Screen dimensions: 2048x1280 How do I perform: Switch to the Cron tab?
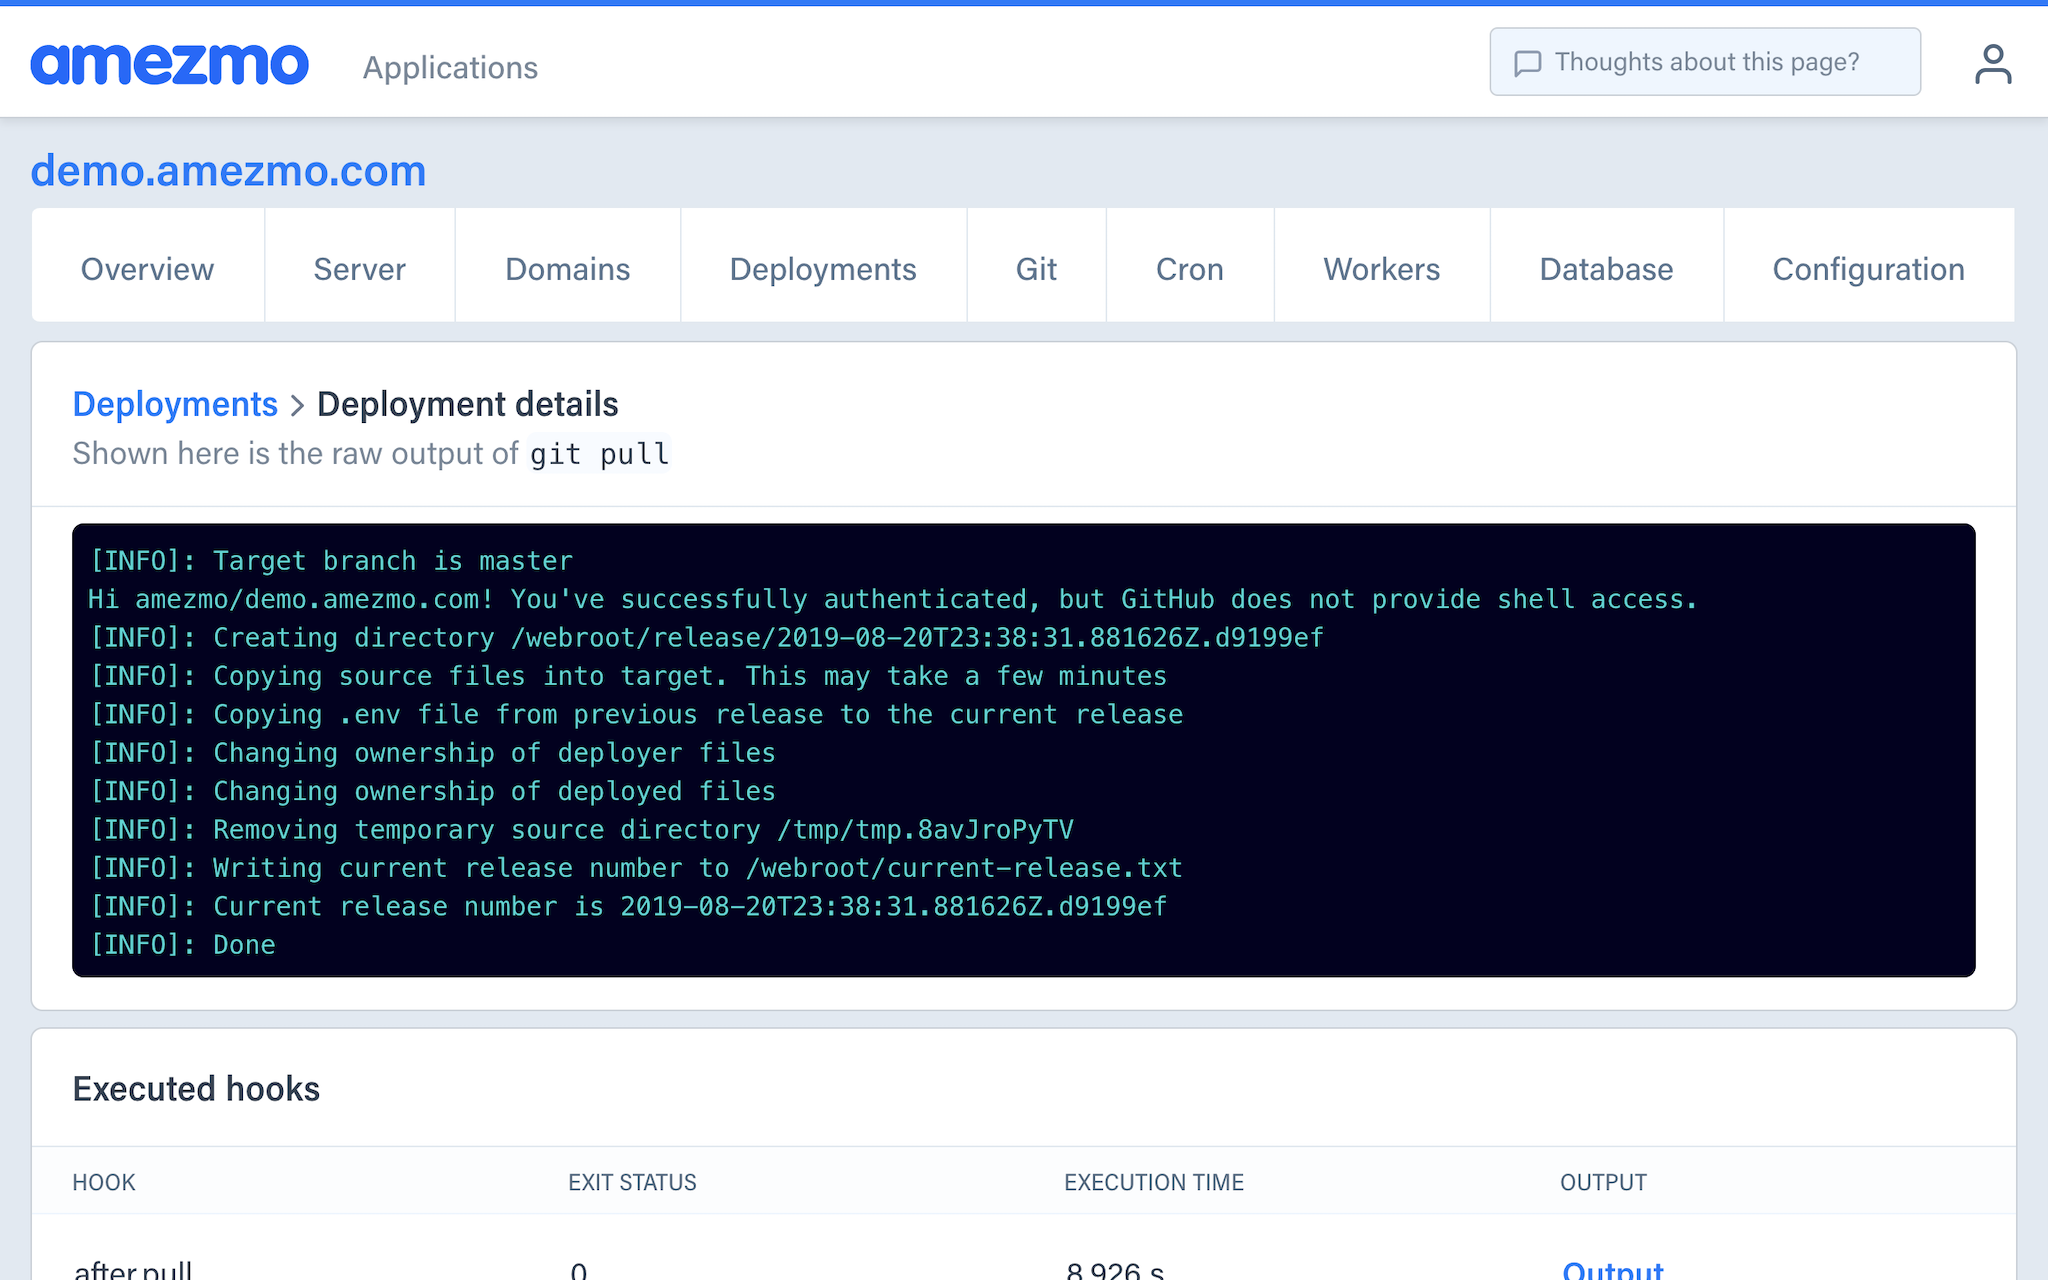(1189, 268)
